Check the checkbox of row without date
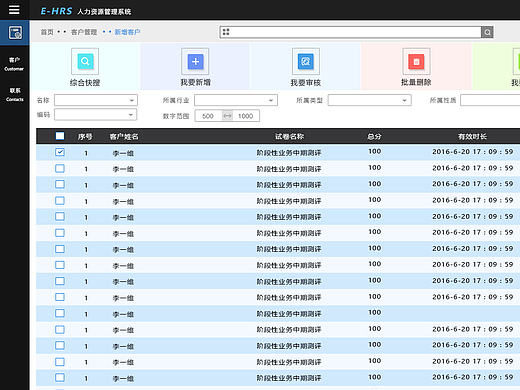520x390 pixels. click(x=60, y=313)
